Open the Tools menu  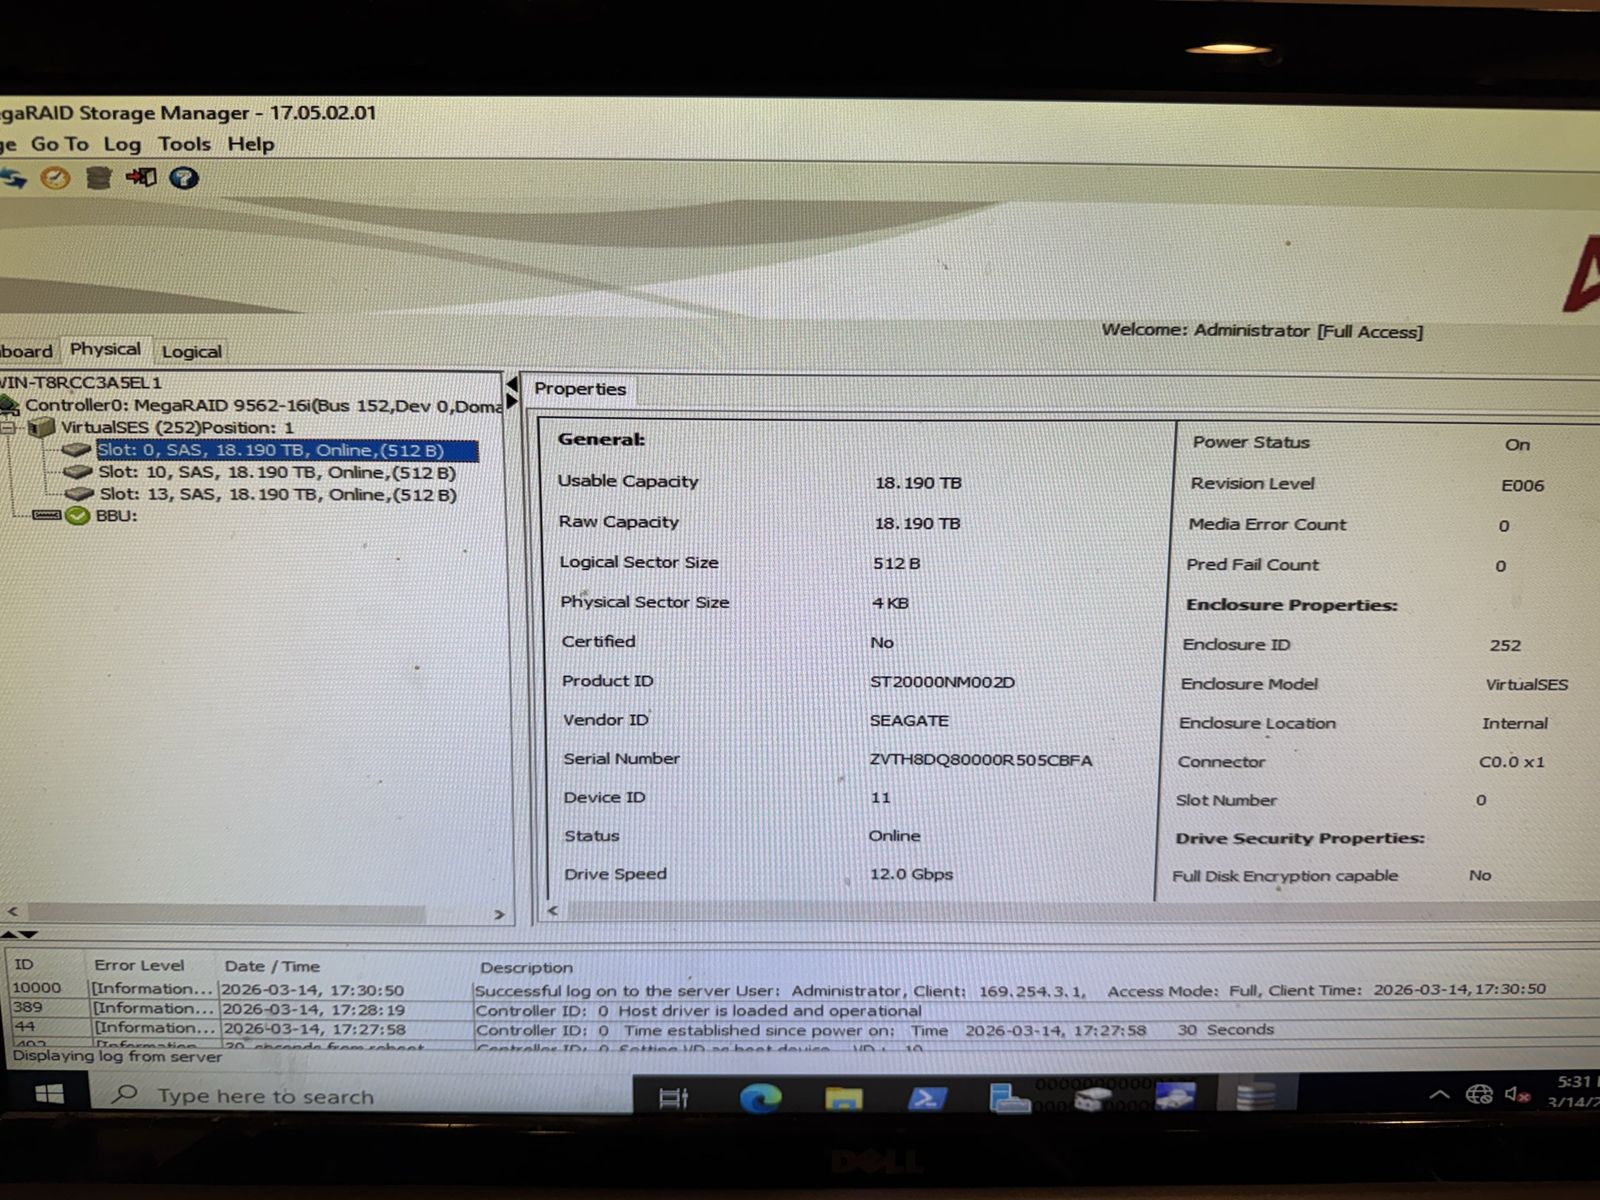[x=184, y=144]
